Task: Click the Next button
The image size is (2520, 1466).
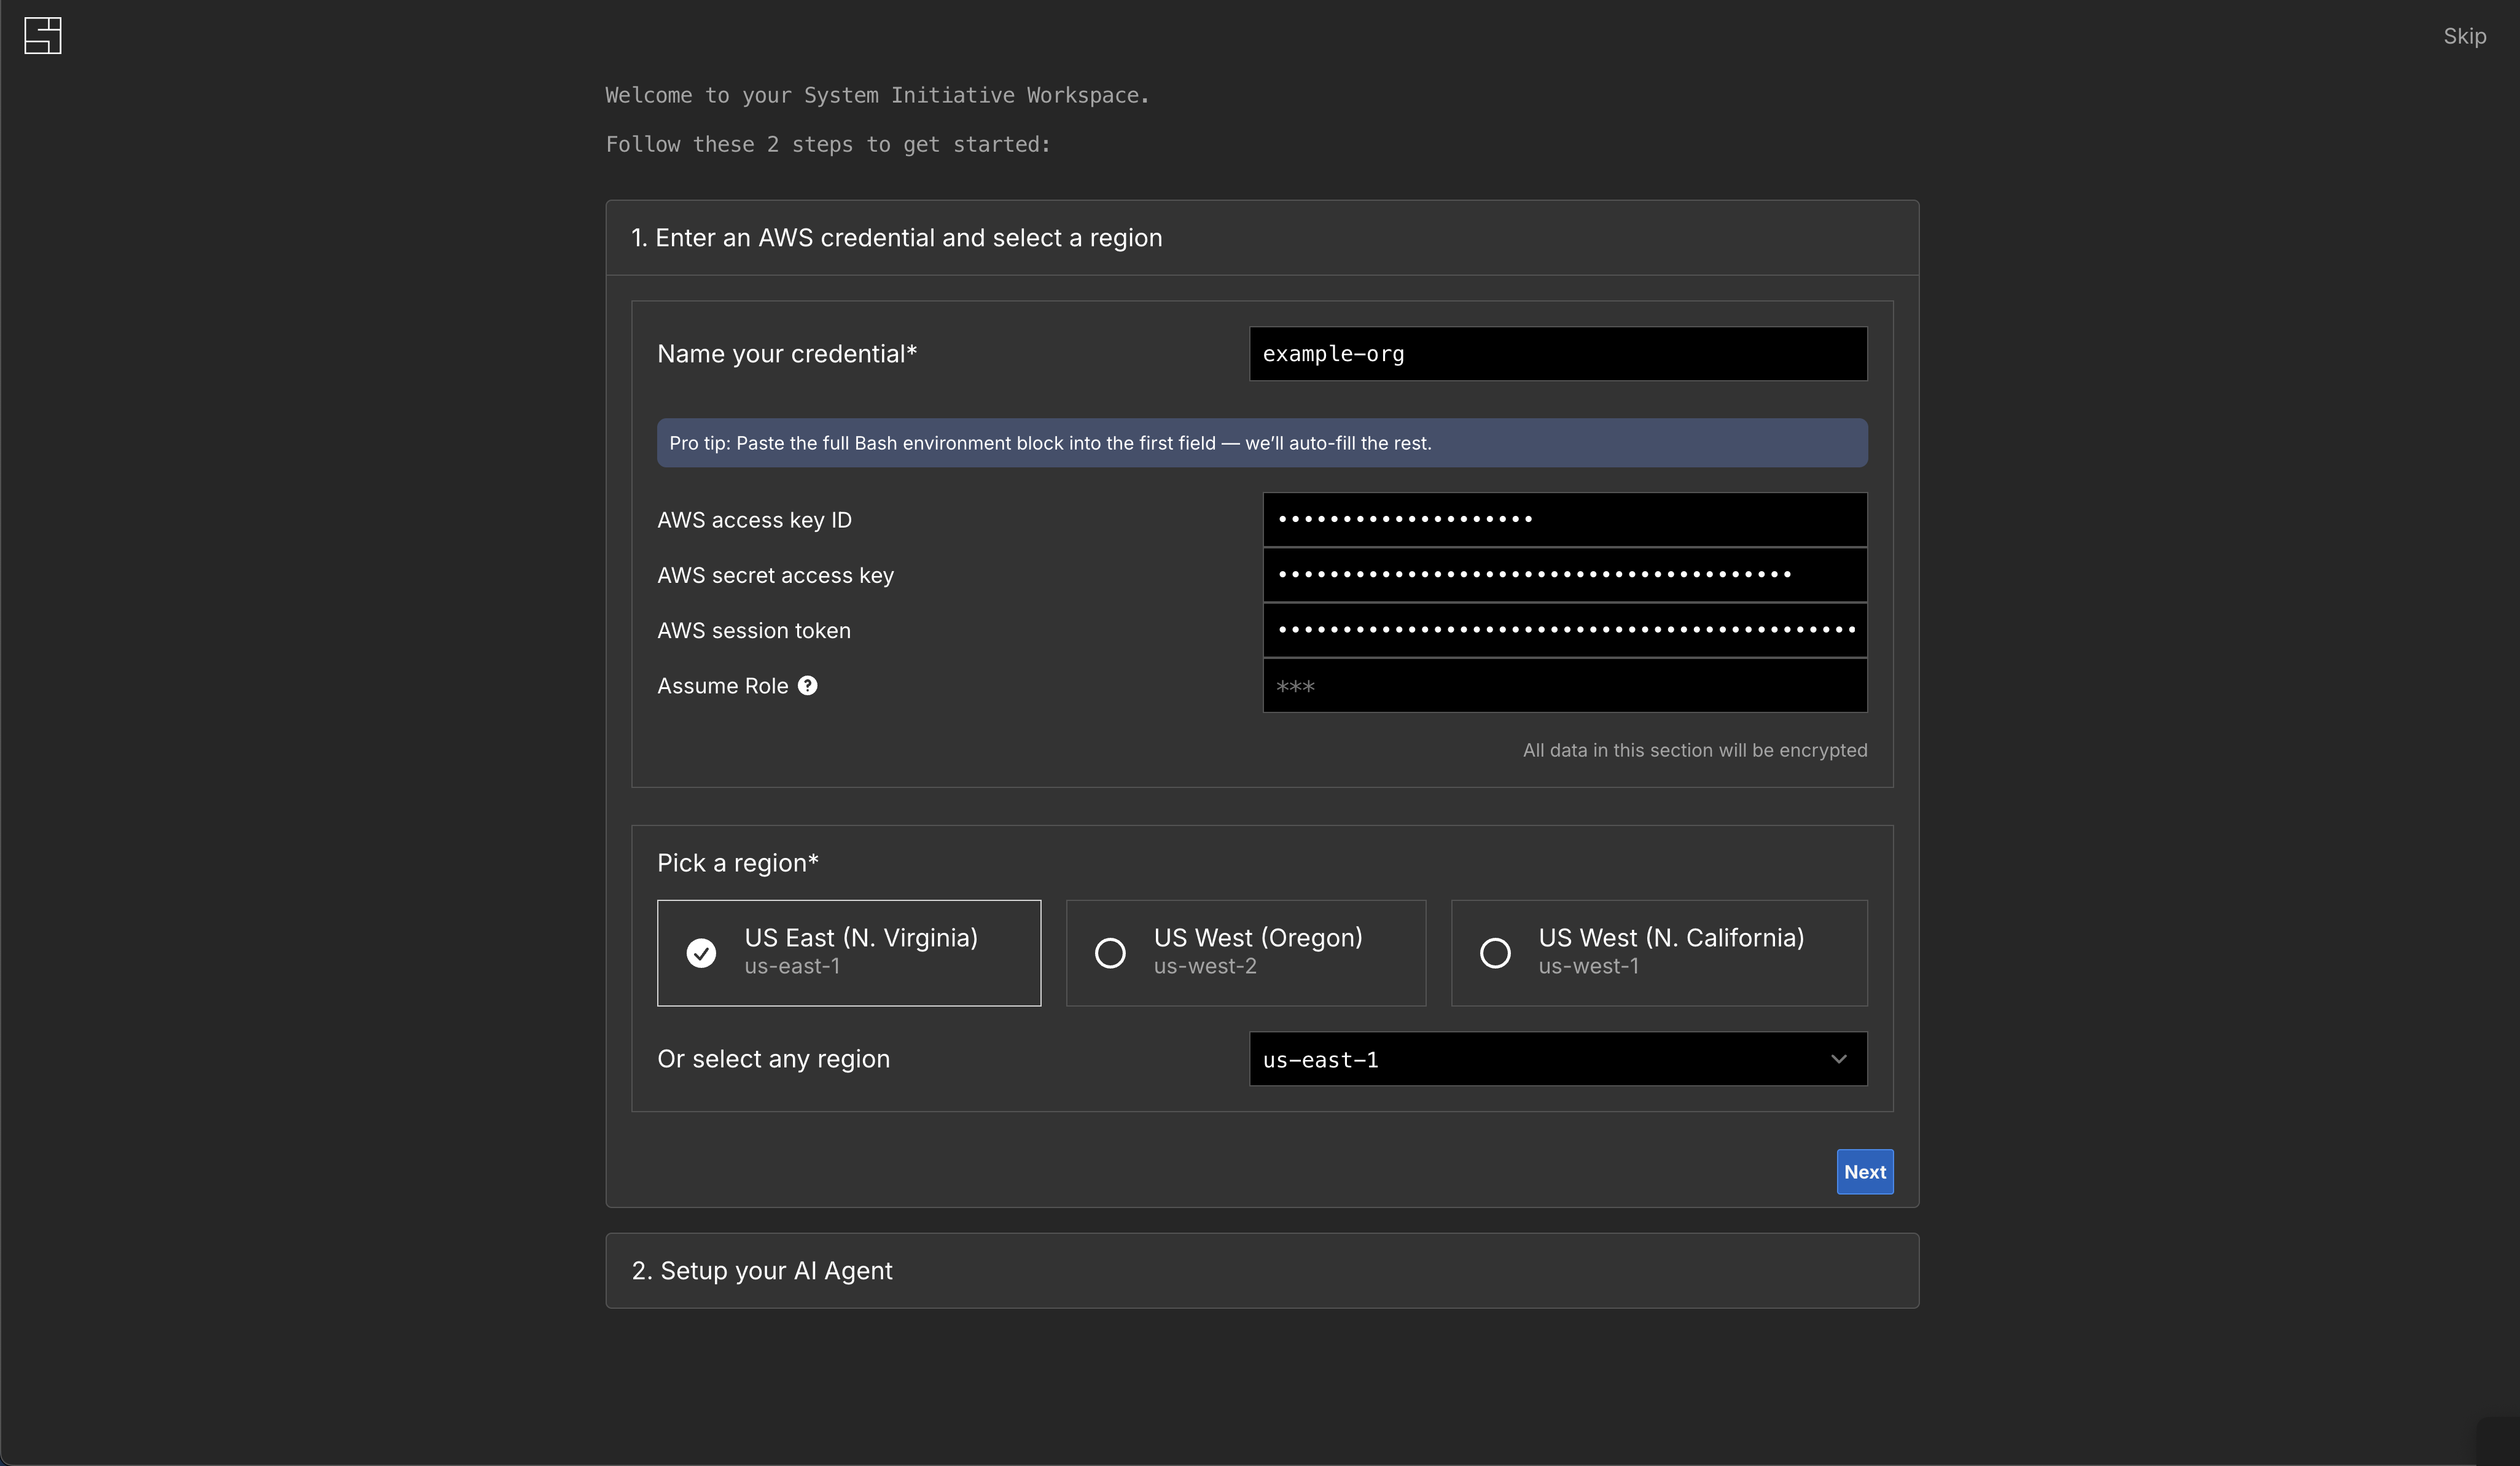Action: click(x=1864, y=1172)
